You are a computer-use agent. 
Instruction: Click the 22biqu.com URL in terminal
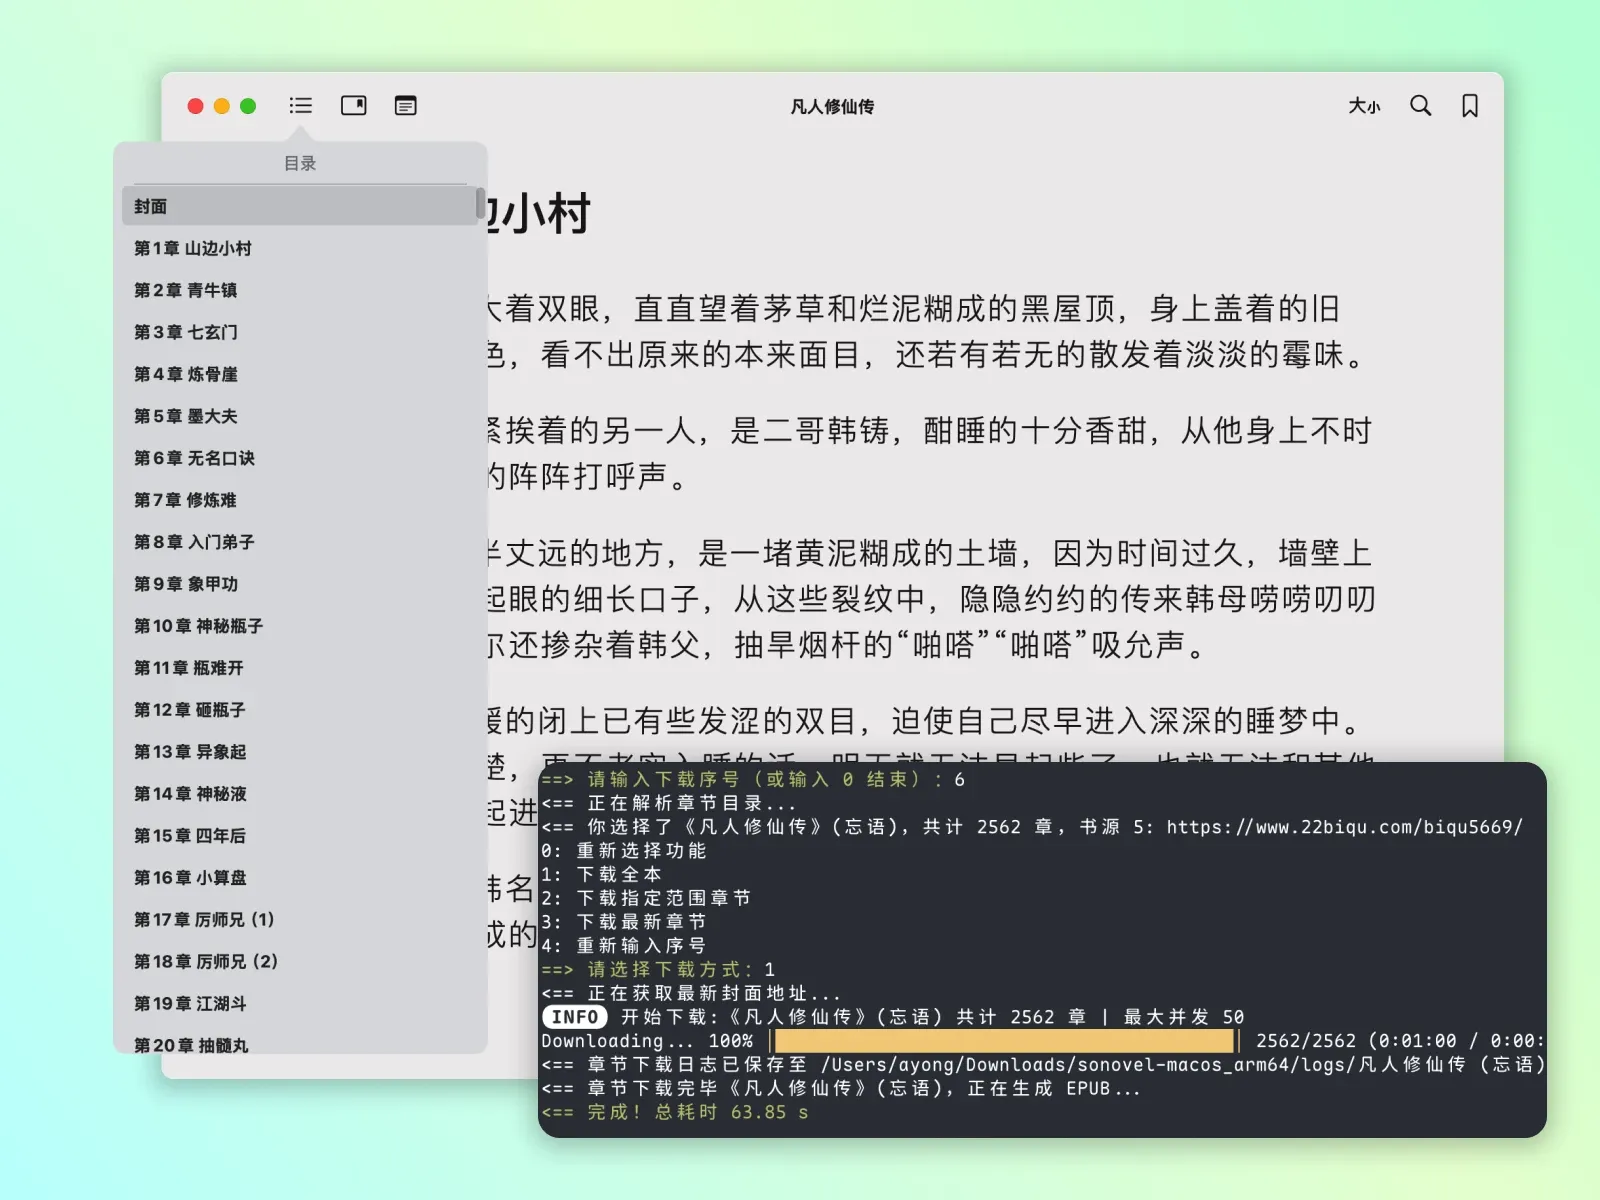[1344, 827]
